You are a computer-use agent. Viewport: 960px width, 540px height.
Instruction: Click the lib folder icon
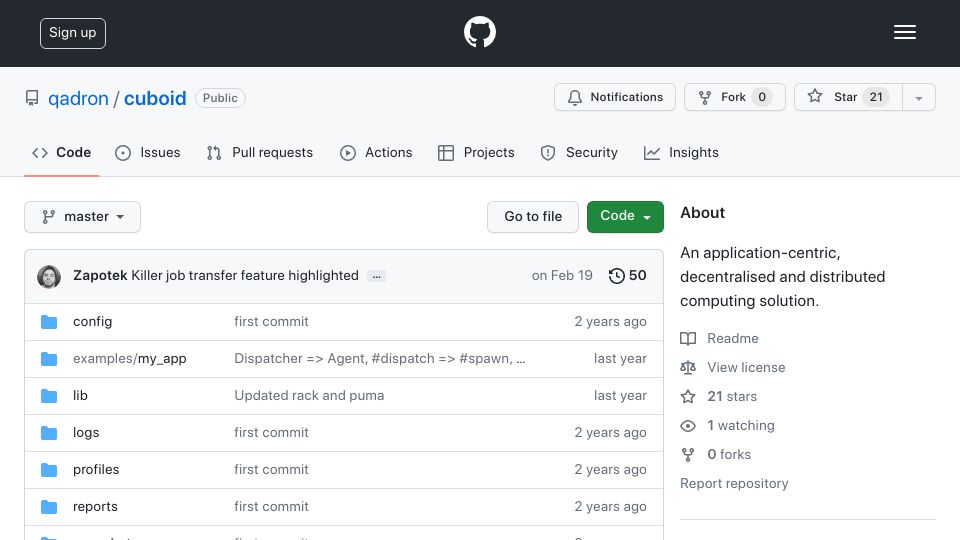pos(49,396)
